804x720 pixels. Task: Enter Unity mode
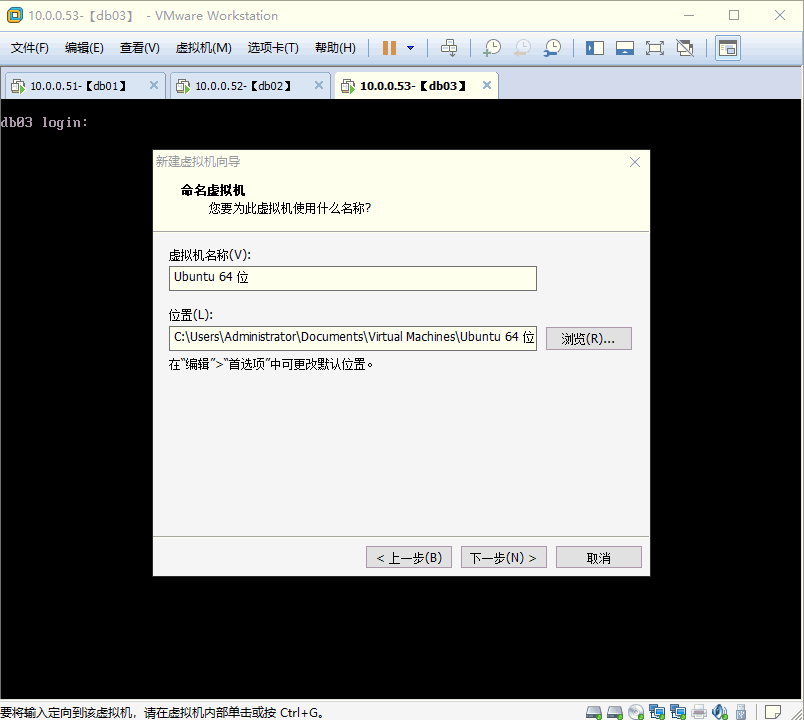684,47
